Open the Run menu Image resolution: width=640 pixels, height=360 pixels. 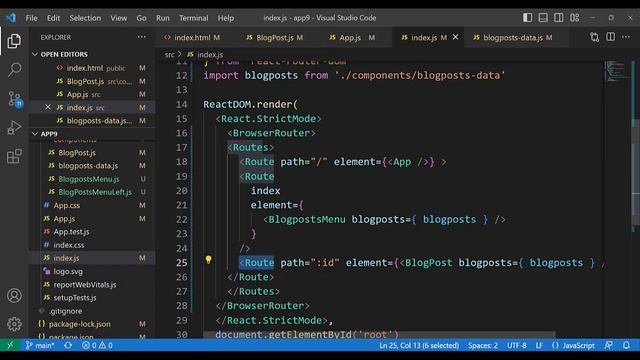[162, 18]
